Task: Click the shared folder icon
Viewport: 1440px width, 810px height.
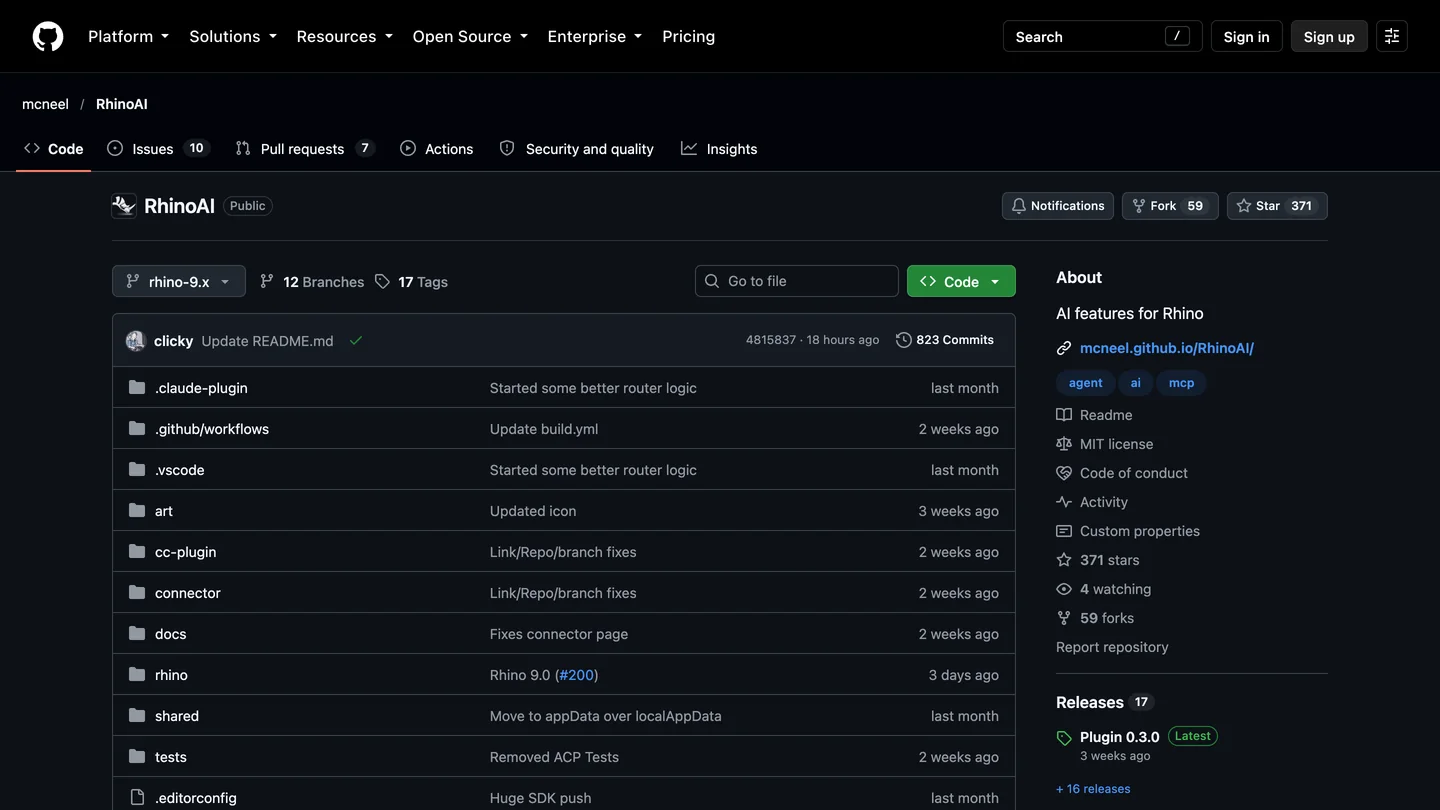Action: tap(137, 716)
